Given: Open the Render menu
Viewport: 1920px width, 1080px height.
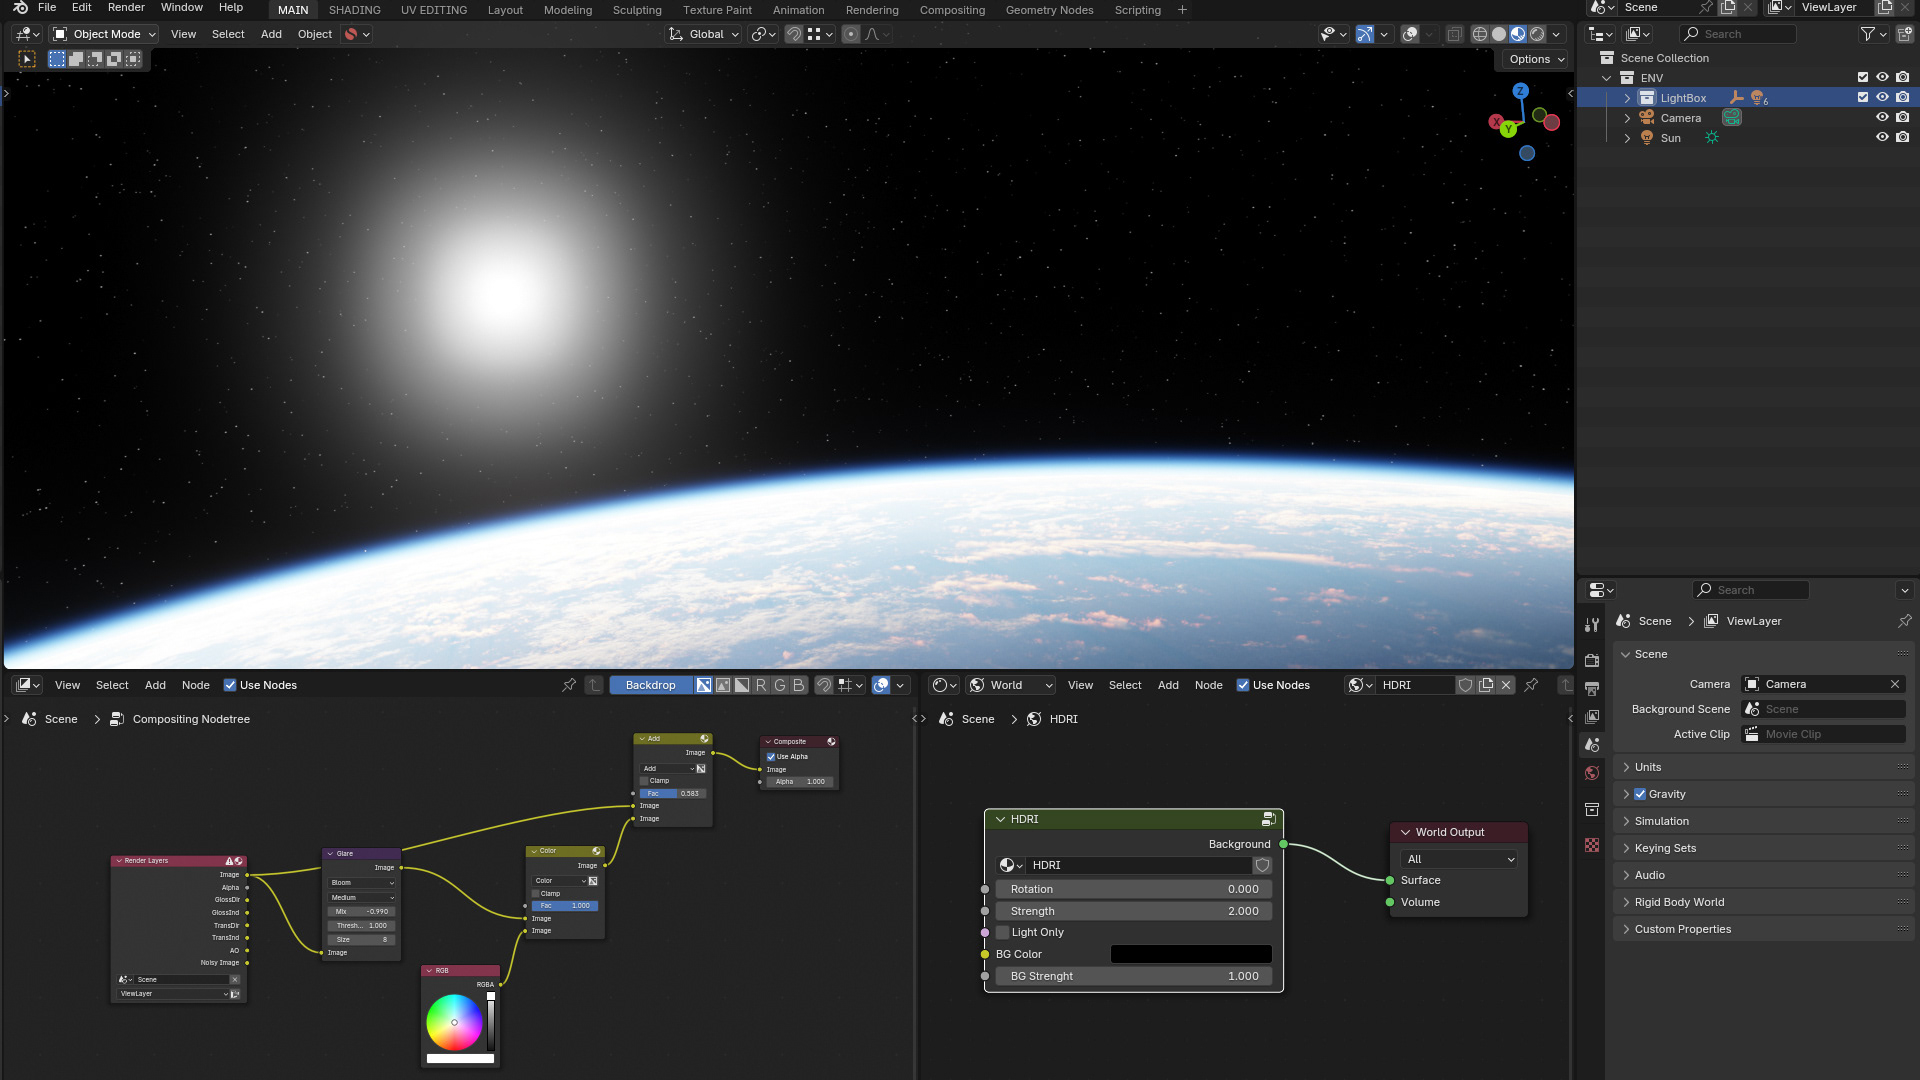Looking at the screenshot, I should [126, 7].
